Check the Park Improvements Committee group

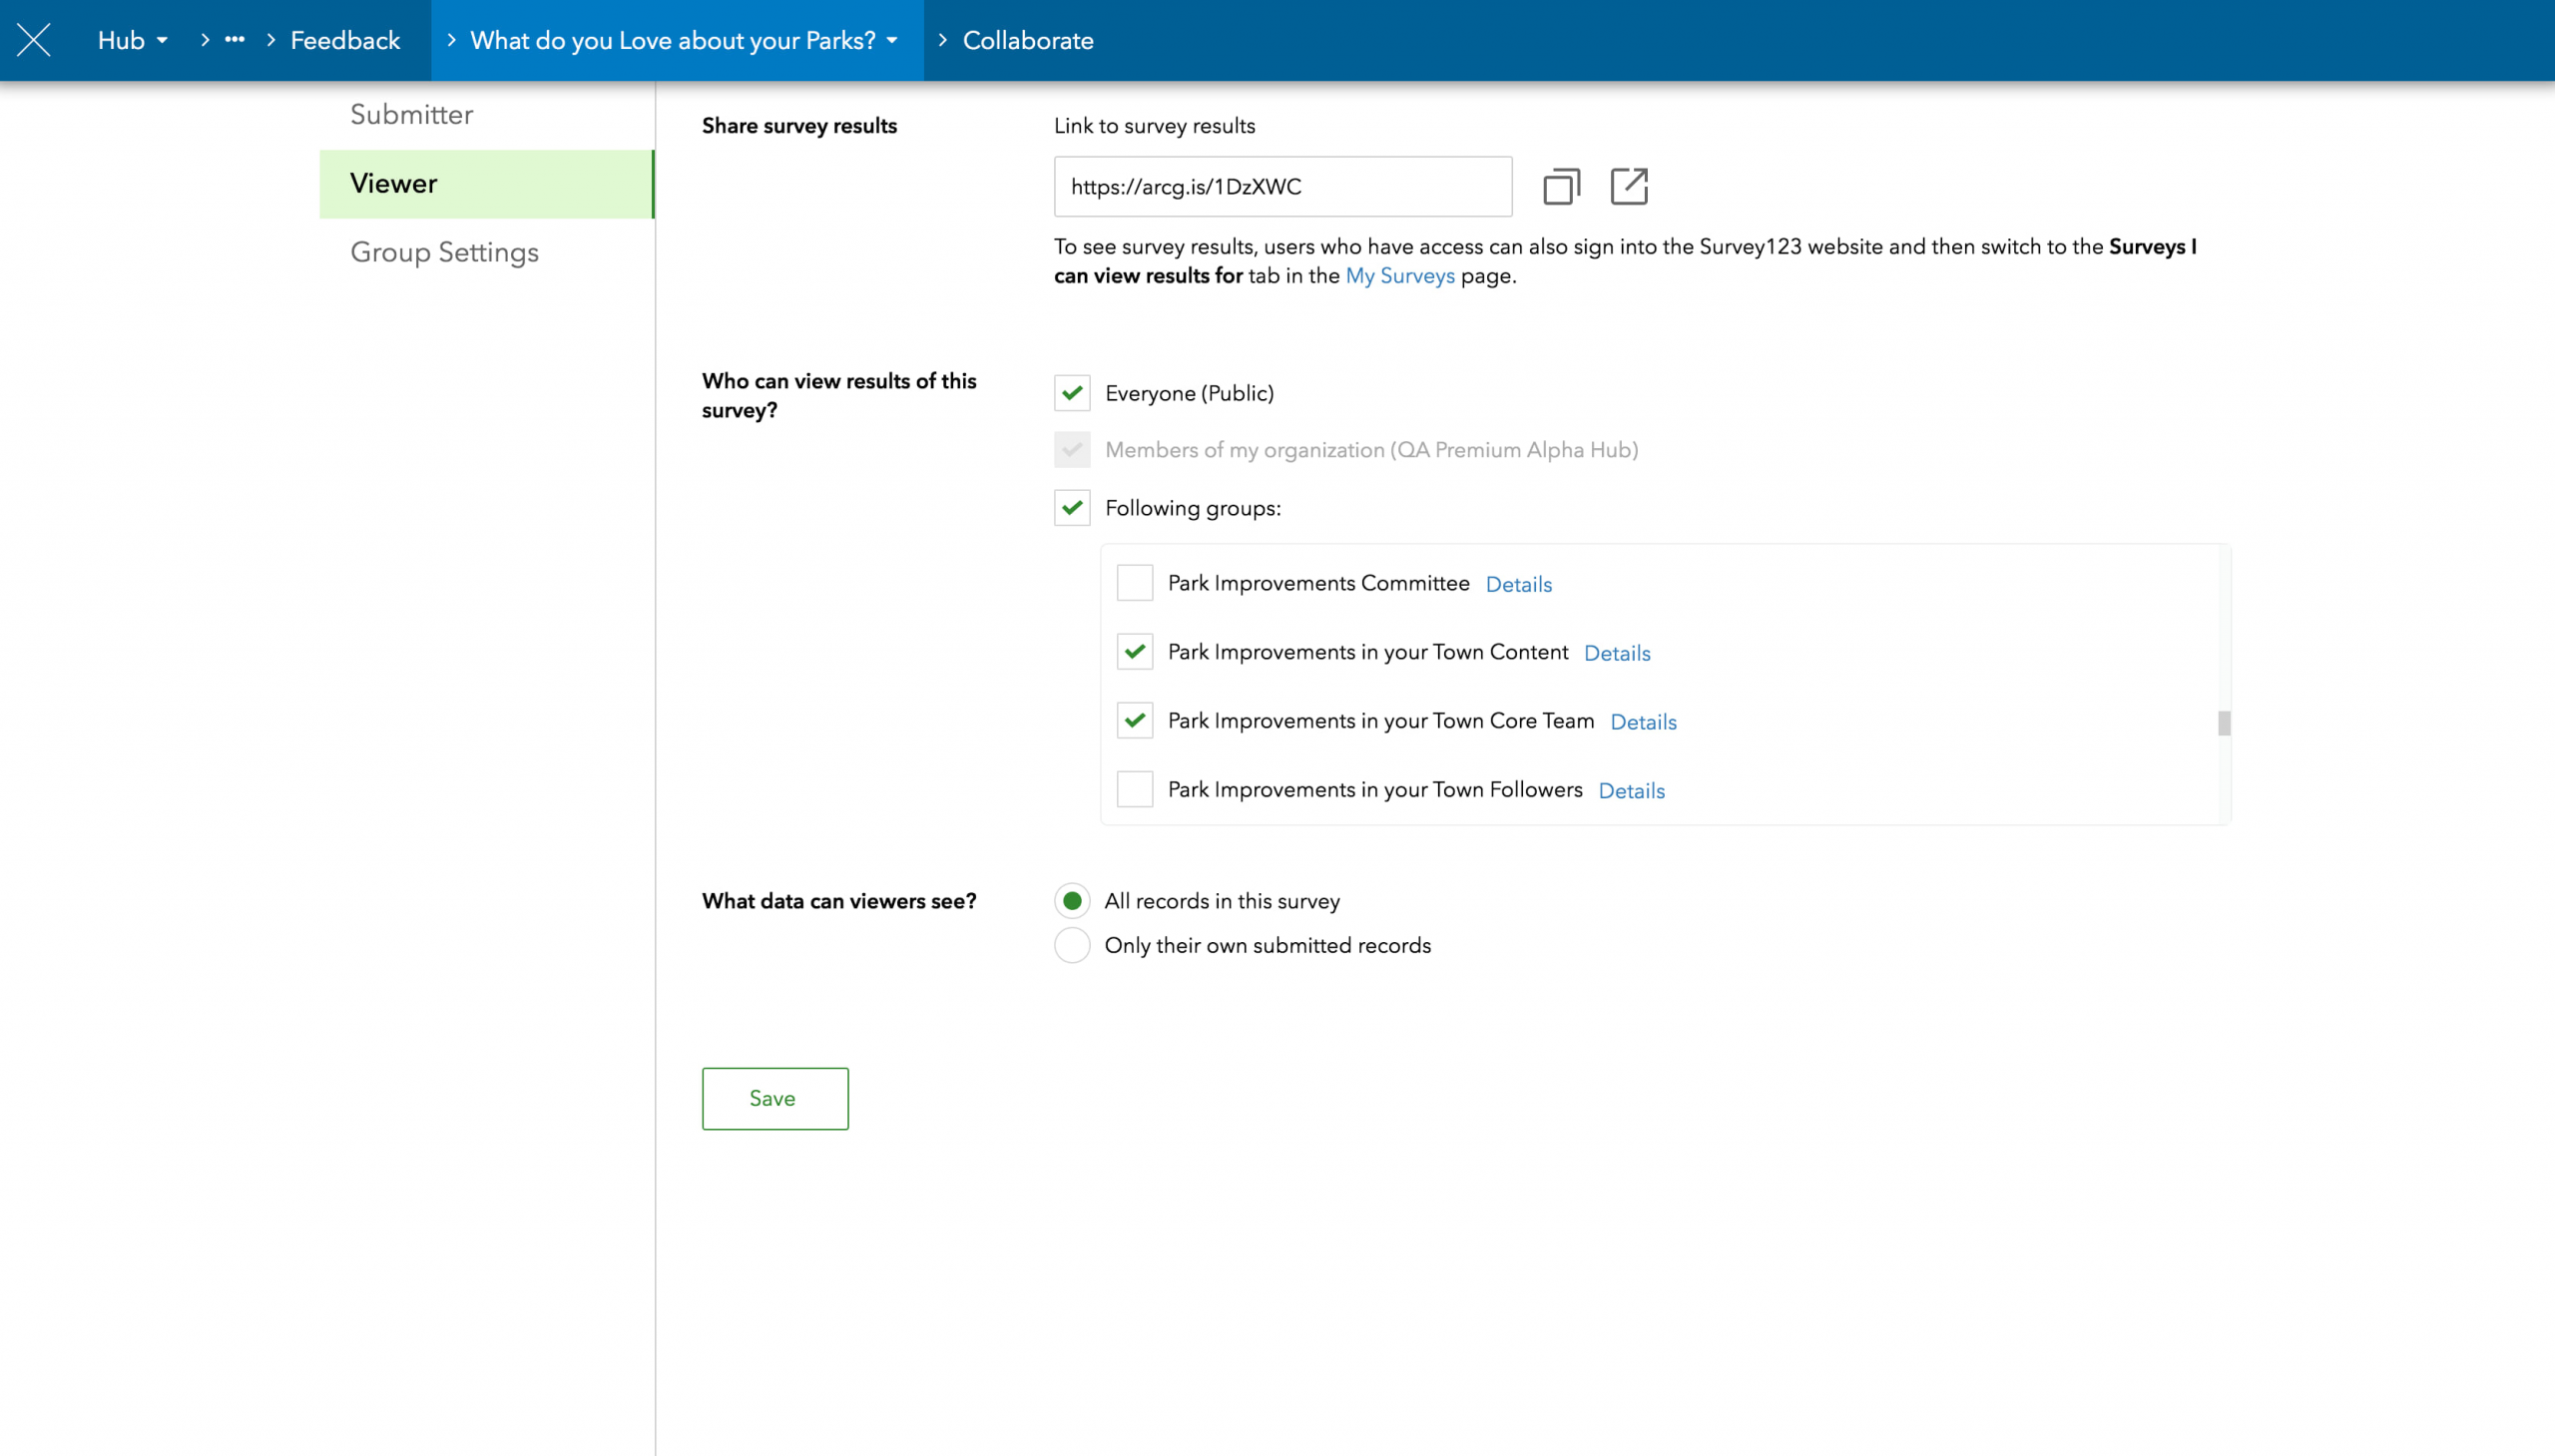[x=1134, y=583]
